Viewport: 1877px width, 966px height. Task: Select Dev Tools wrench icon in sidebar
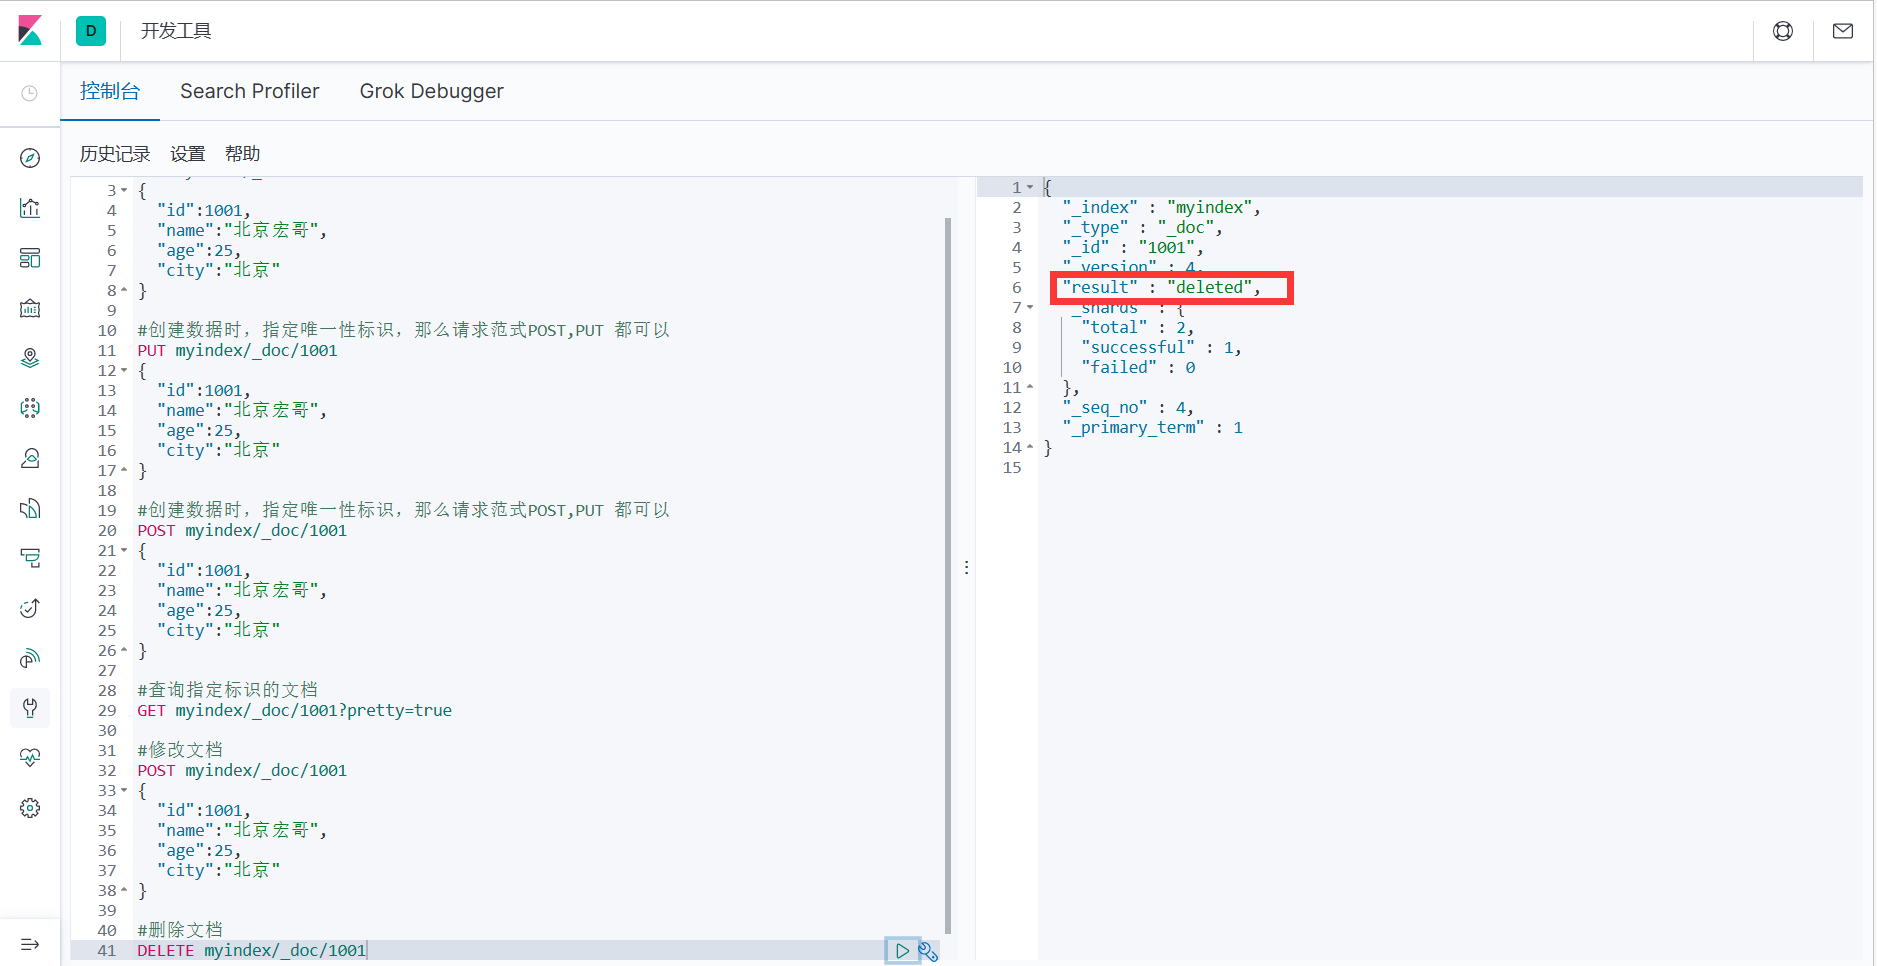coord(30,708)
